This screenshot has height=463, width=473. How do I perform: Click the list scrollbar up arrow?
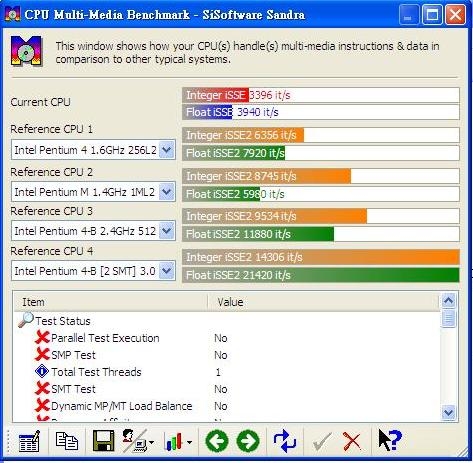pos(448,301)
